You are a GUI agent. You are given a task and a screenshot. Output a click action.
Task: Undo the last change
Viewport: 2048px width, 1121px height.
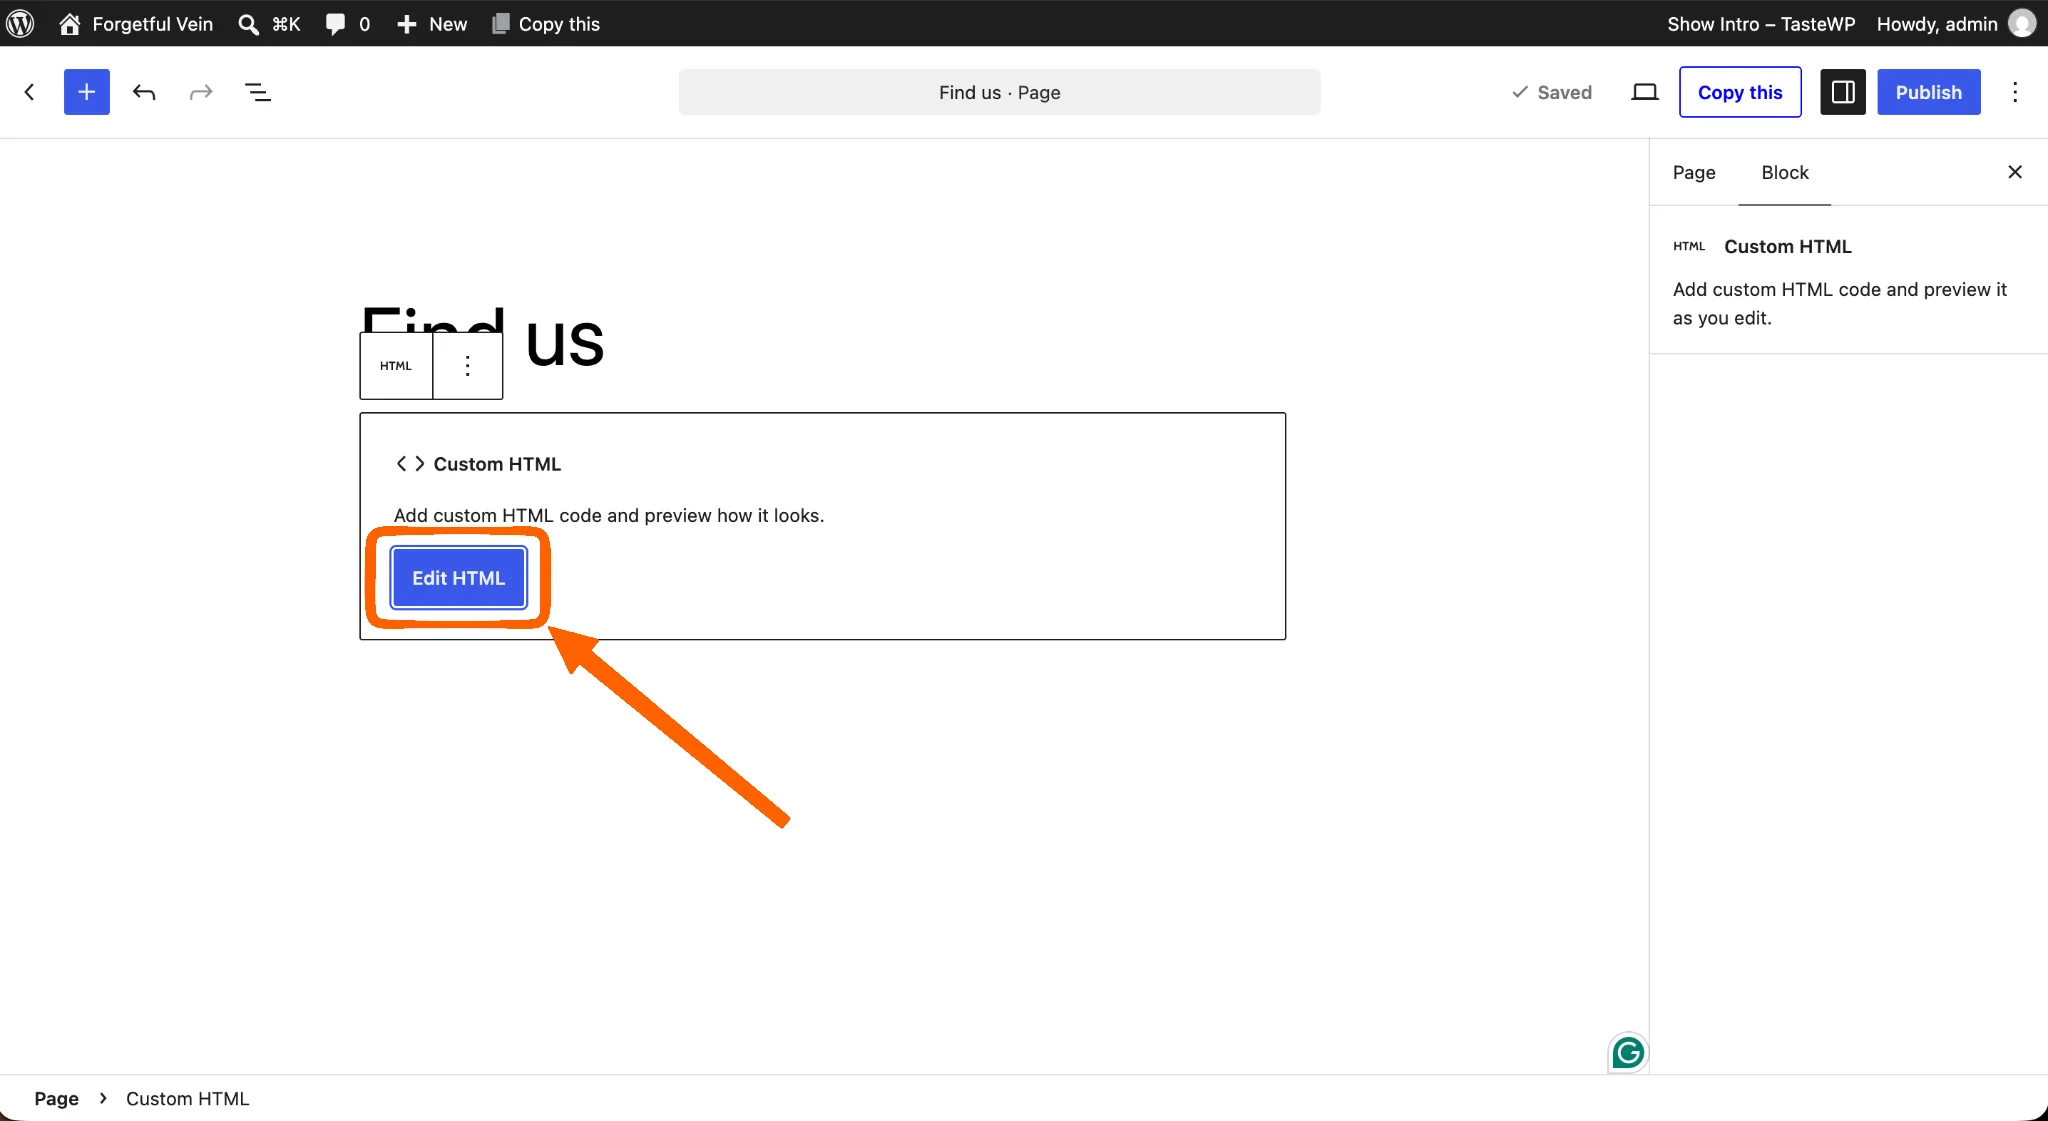(144, 92)
